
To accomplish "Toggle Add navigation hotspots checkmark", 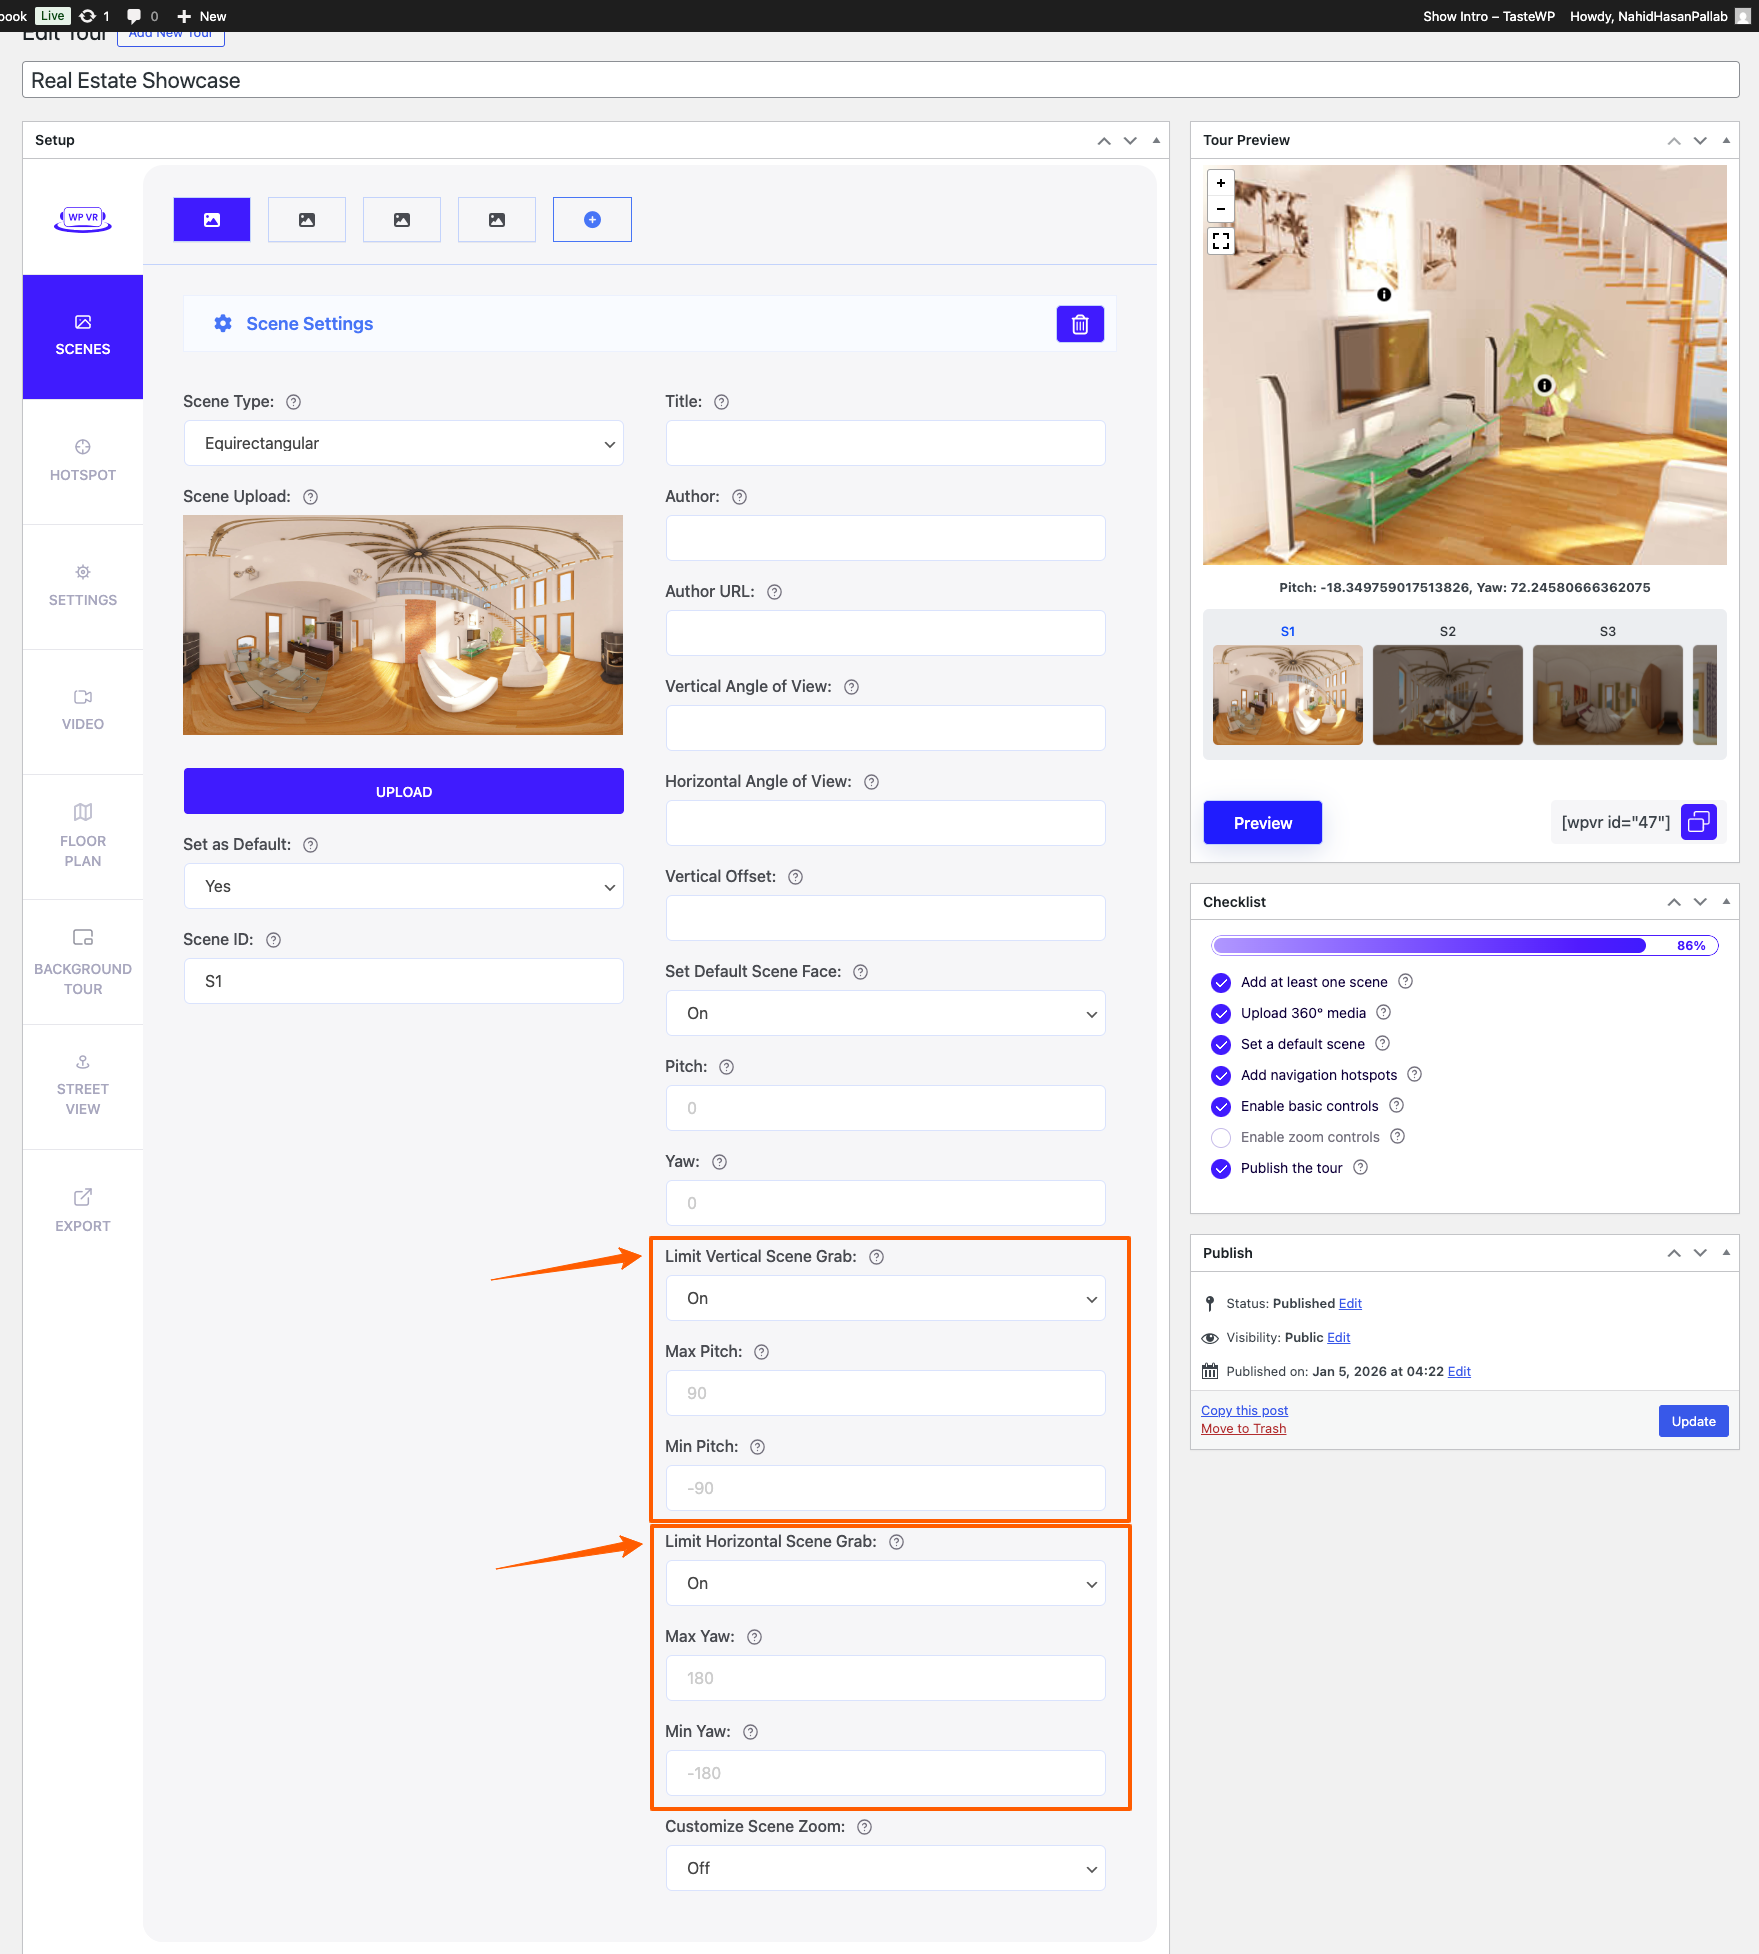I will click(1221, 1076).
